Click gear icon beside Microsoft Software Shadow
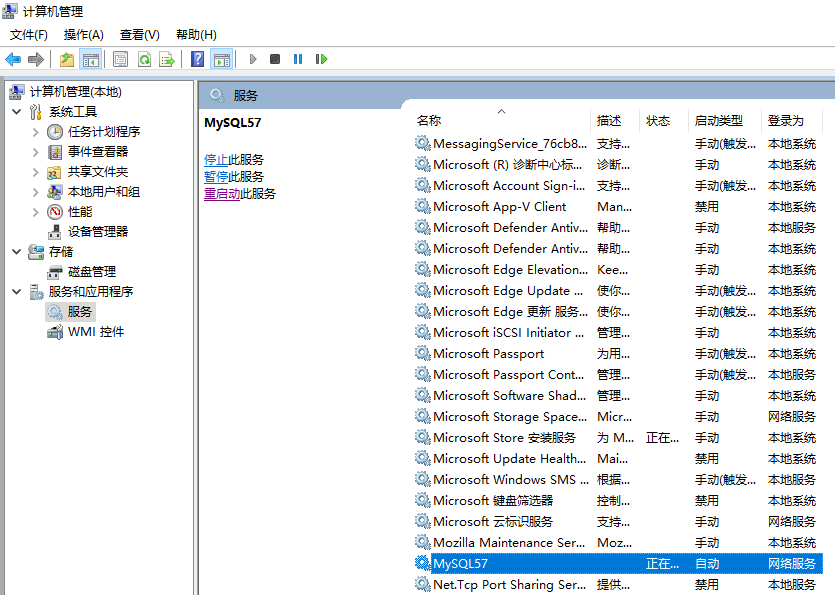Image resolution: width=835 pixels, height=595 pixels. pos(423,395)
